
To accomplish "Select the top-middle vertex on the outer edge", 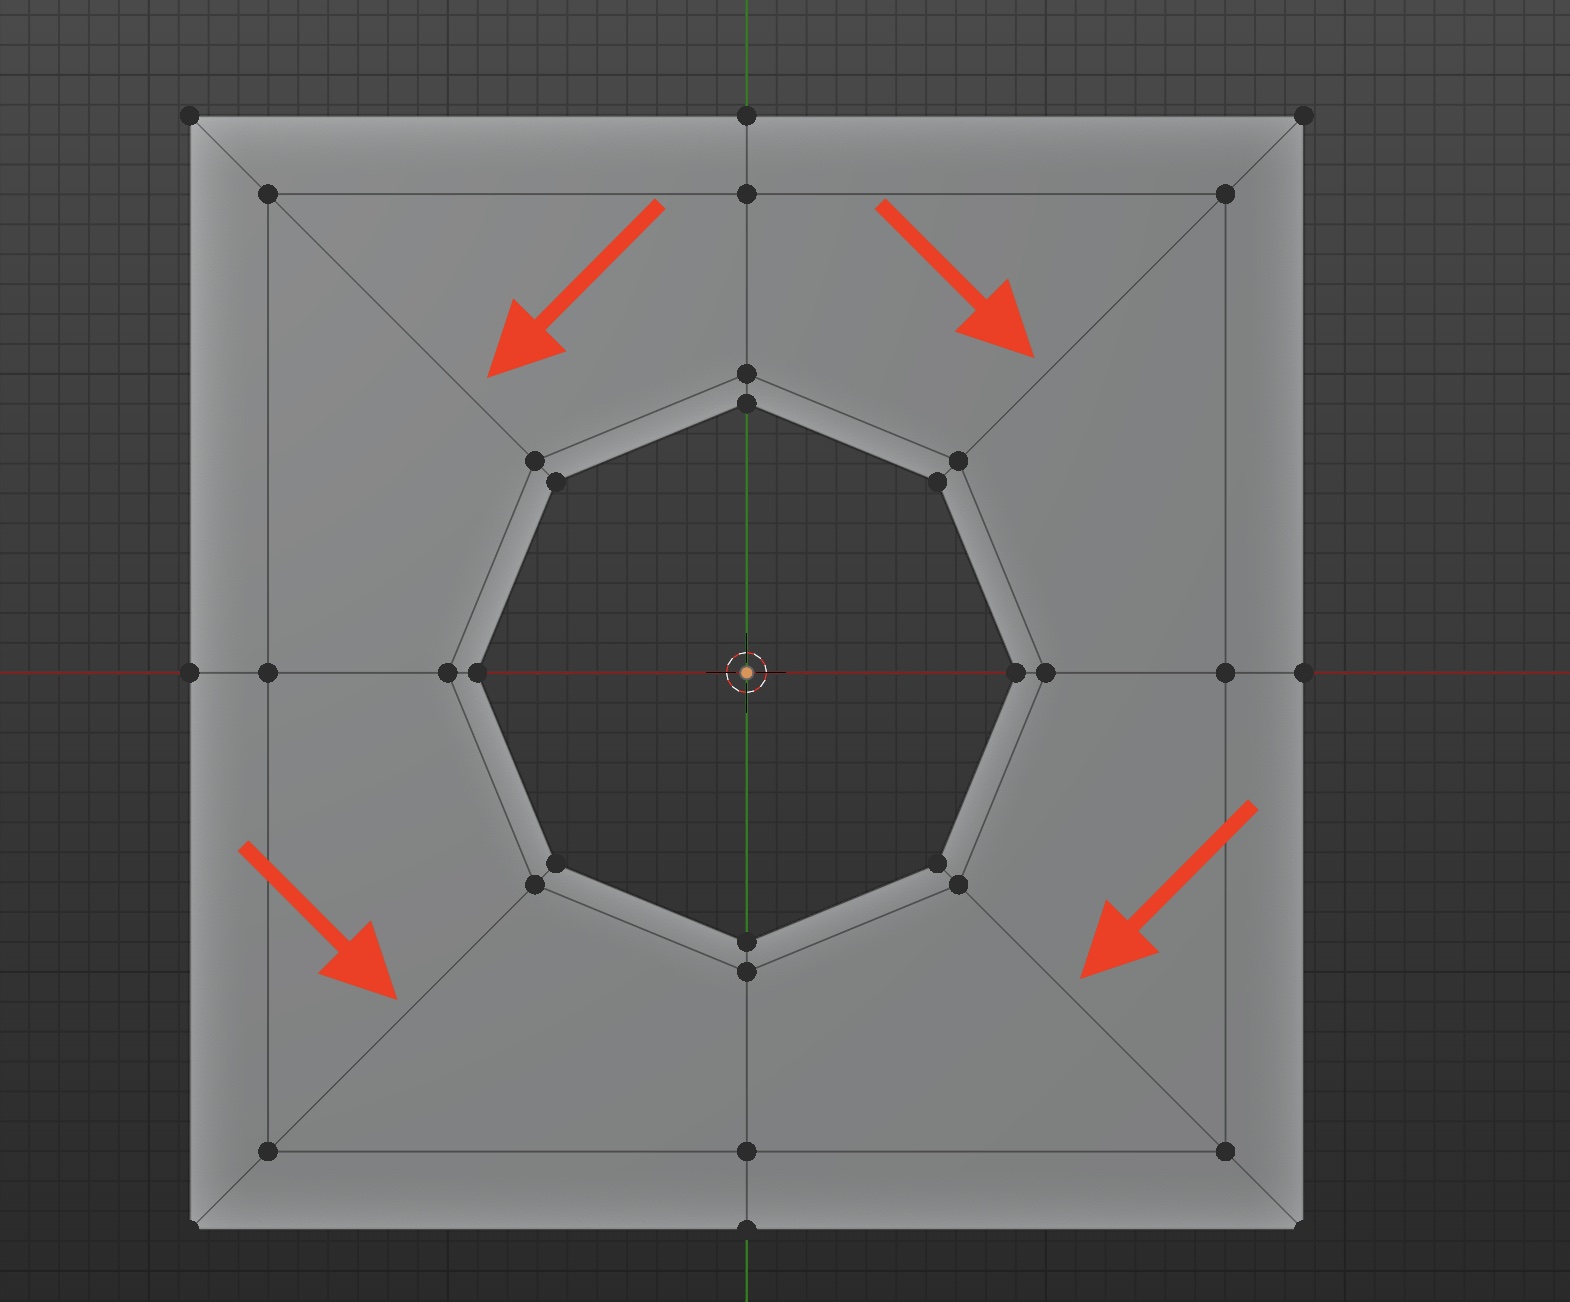I will pyautogui.click(x=746, y=116).
